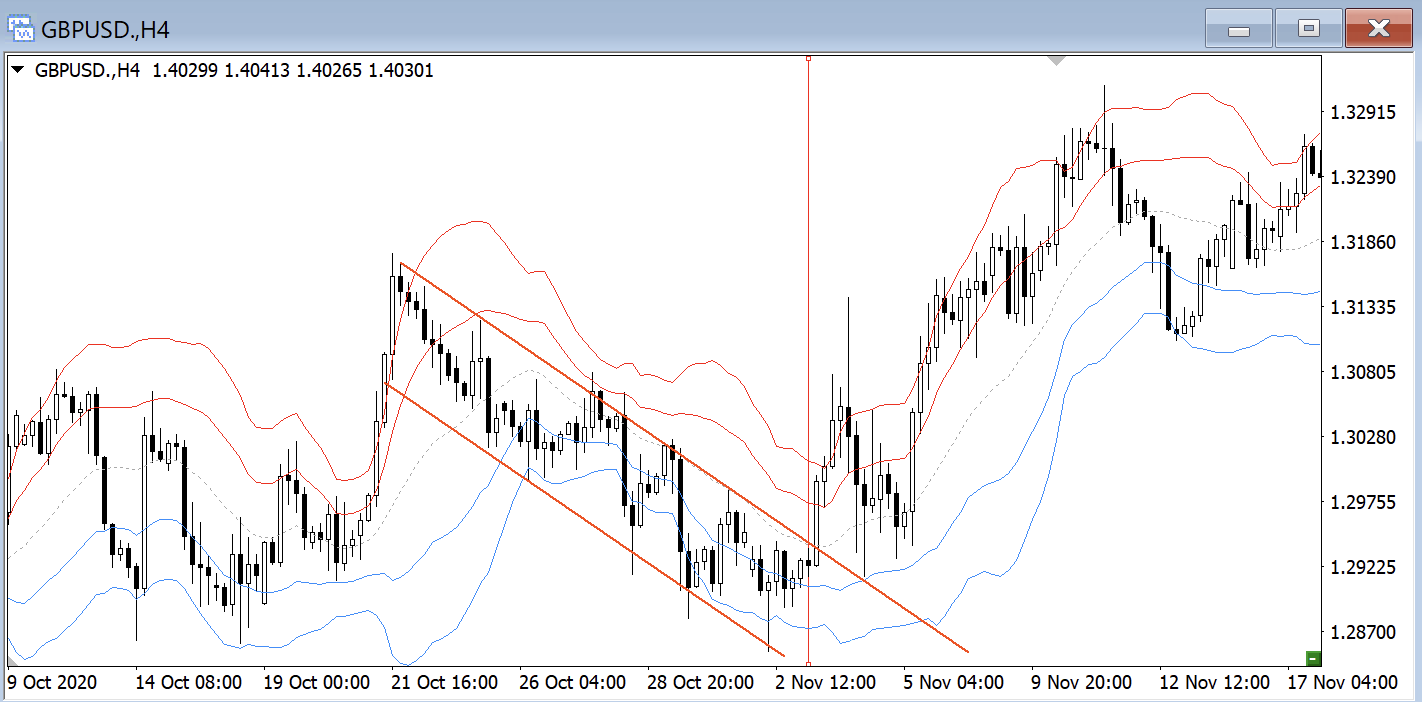Expand the GBPUSD.,H4 chart menu triangle

click(18, 71)
